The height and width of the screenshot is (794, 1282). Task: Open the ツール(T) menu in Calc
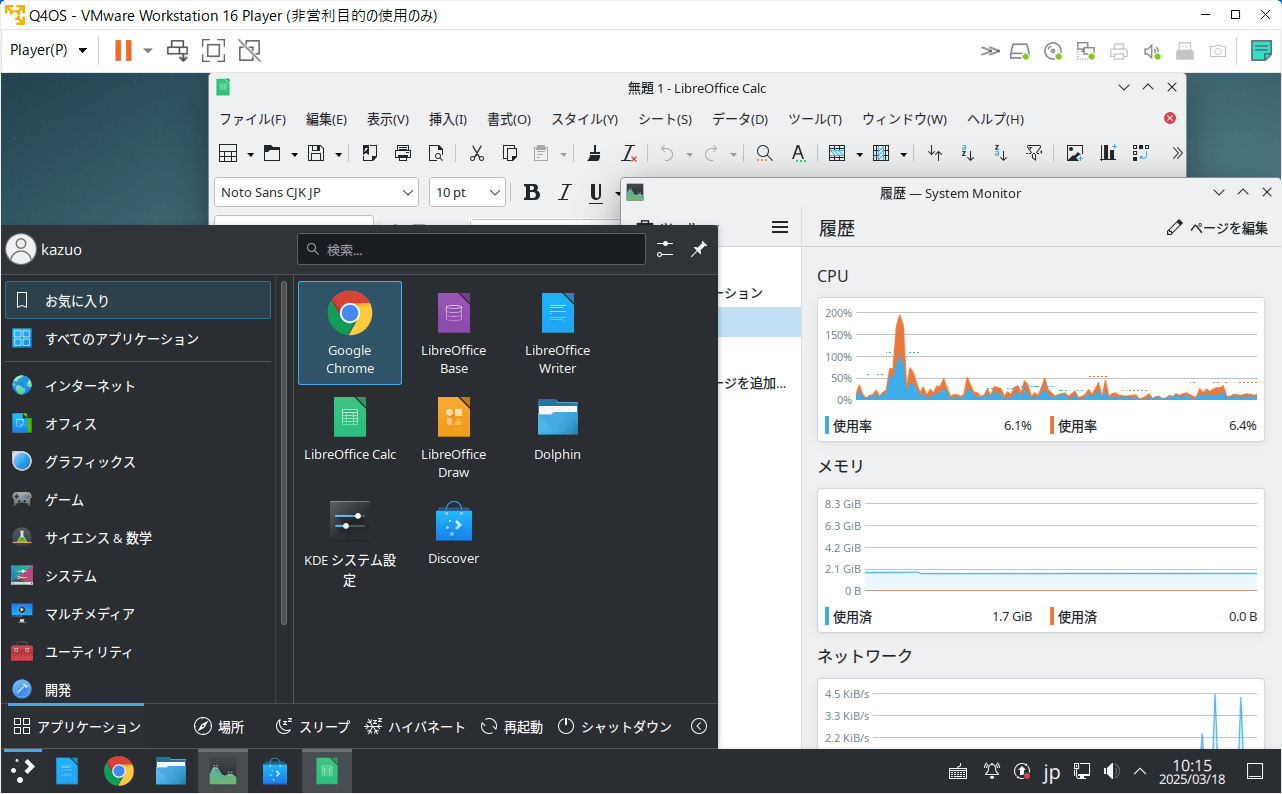815,119
